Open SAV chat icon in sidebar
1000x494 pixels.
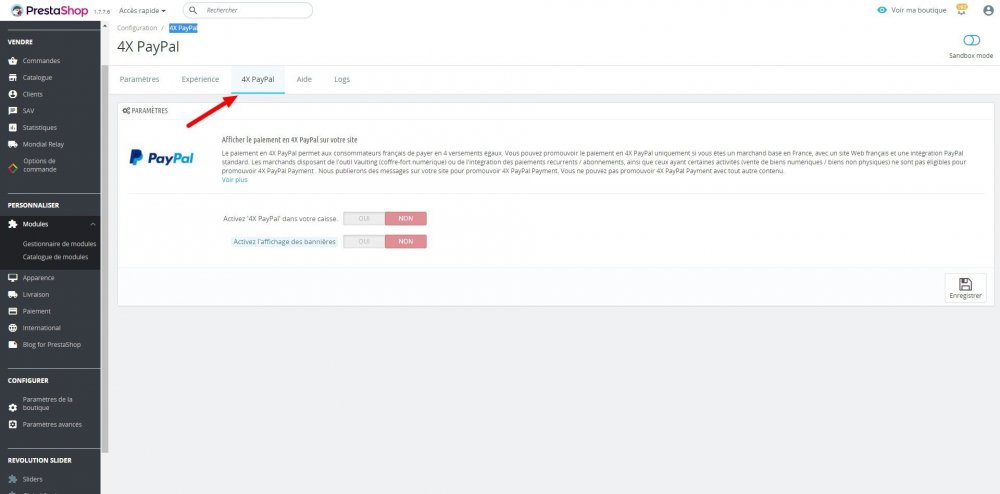coord(12,111)
